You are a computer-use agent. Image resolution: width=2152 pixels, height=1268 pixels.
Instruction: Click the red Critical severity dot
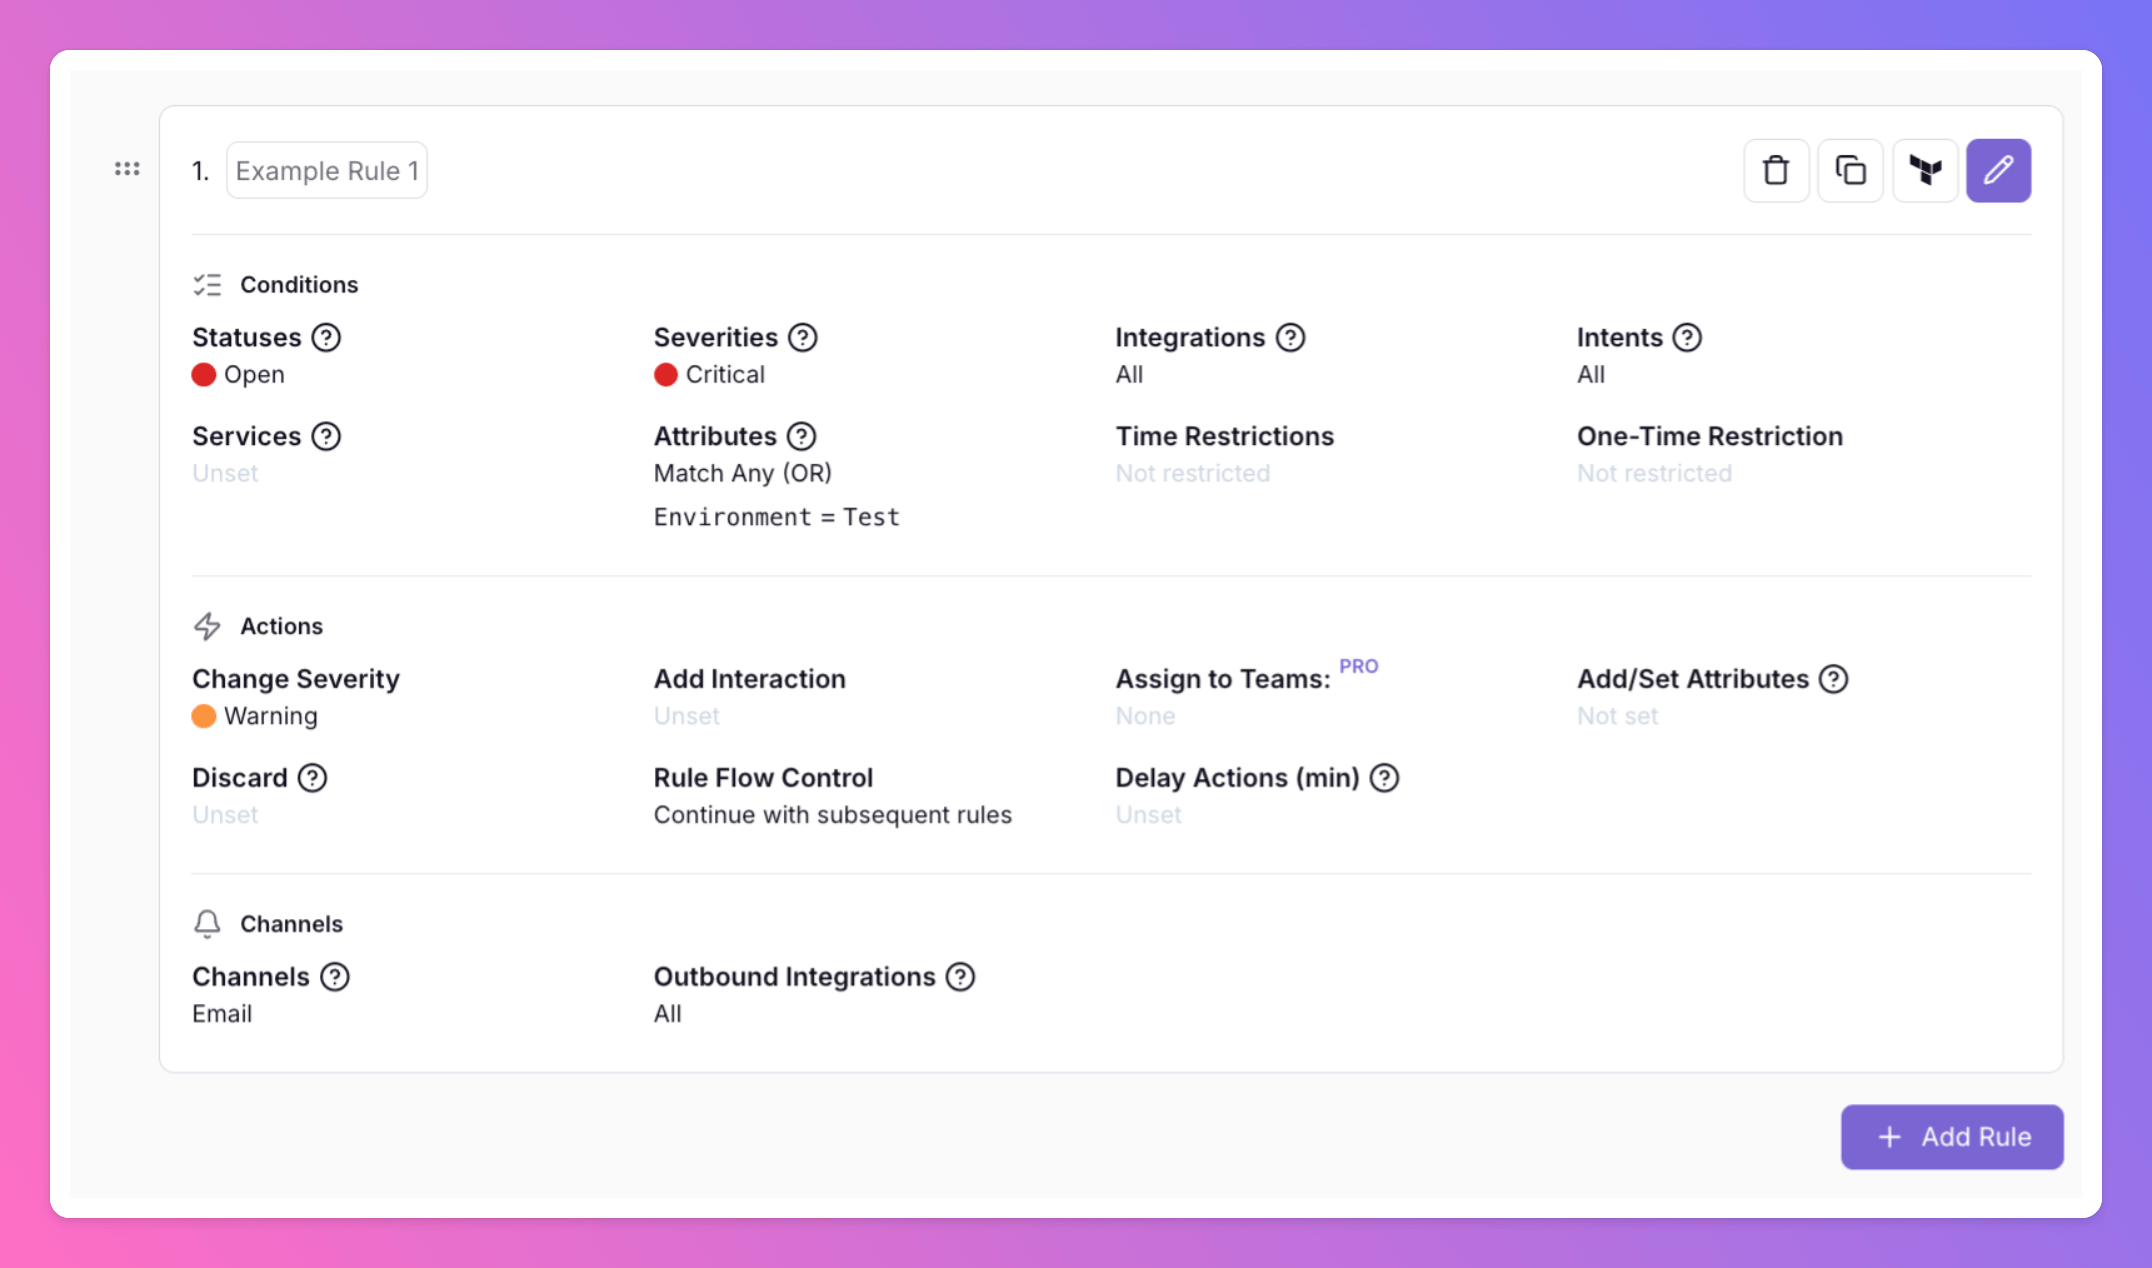[666, 375]
